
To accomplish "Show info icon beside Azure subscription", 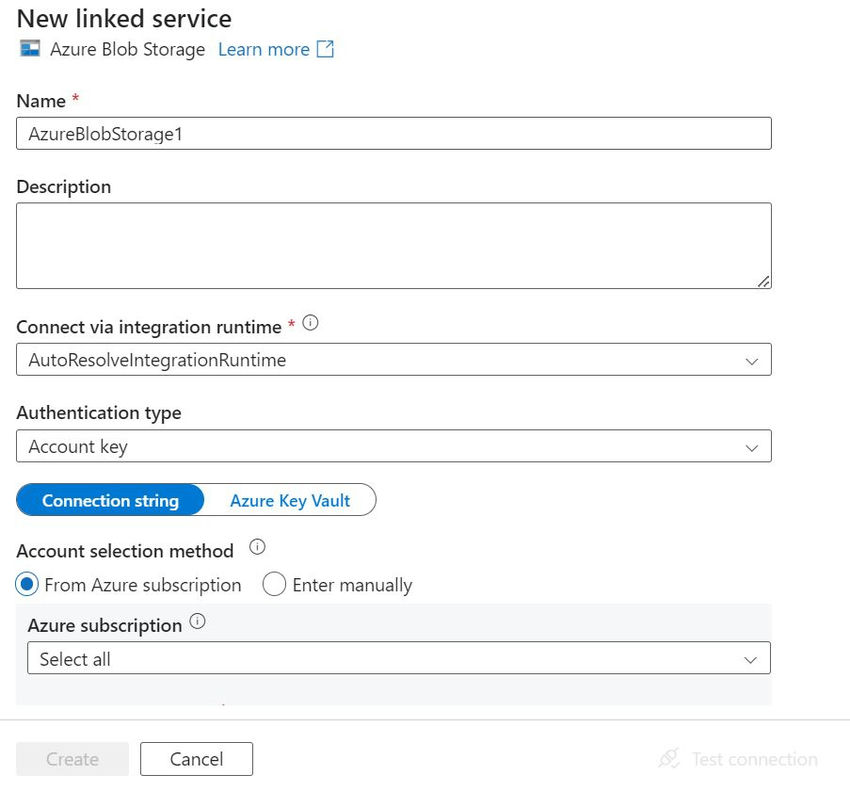I will 197,621.
